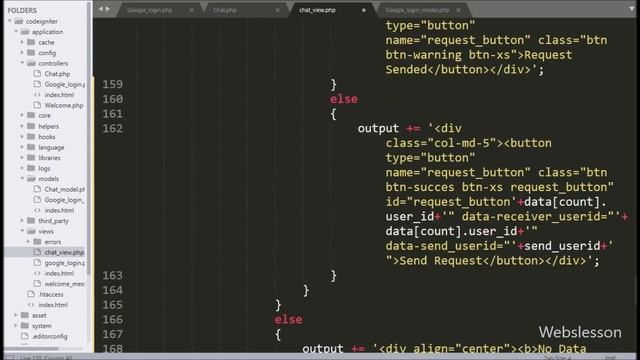
Task: Open Google_login_ file under models
Action: 64,200
